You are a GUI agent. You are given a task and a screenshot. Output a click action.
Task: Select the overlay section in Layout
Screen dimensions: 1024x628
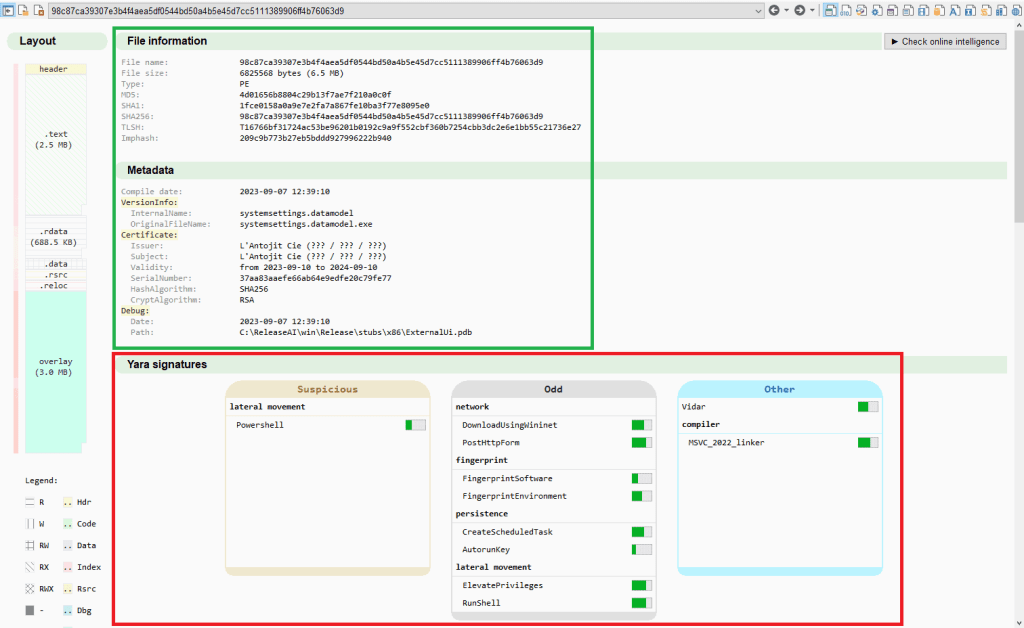(x=56, y=367)
